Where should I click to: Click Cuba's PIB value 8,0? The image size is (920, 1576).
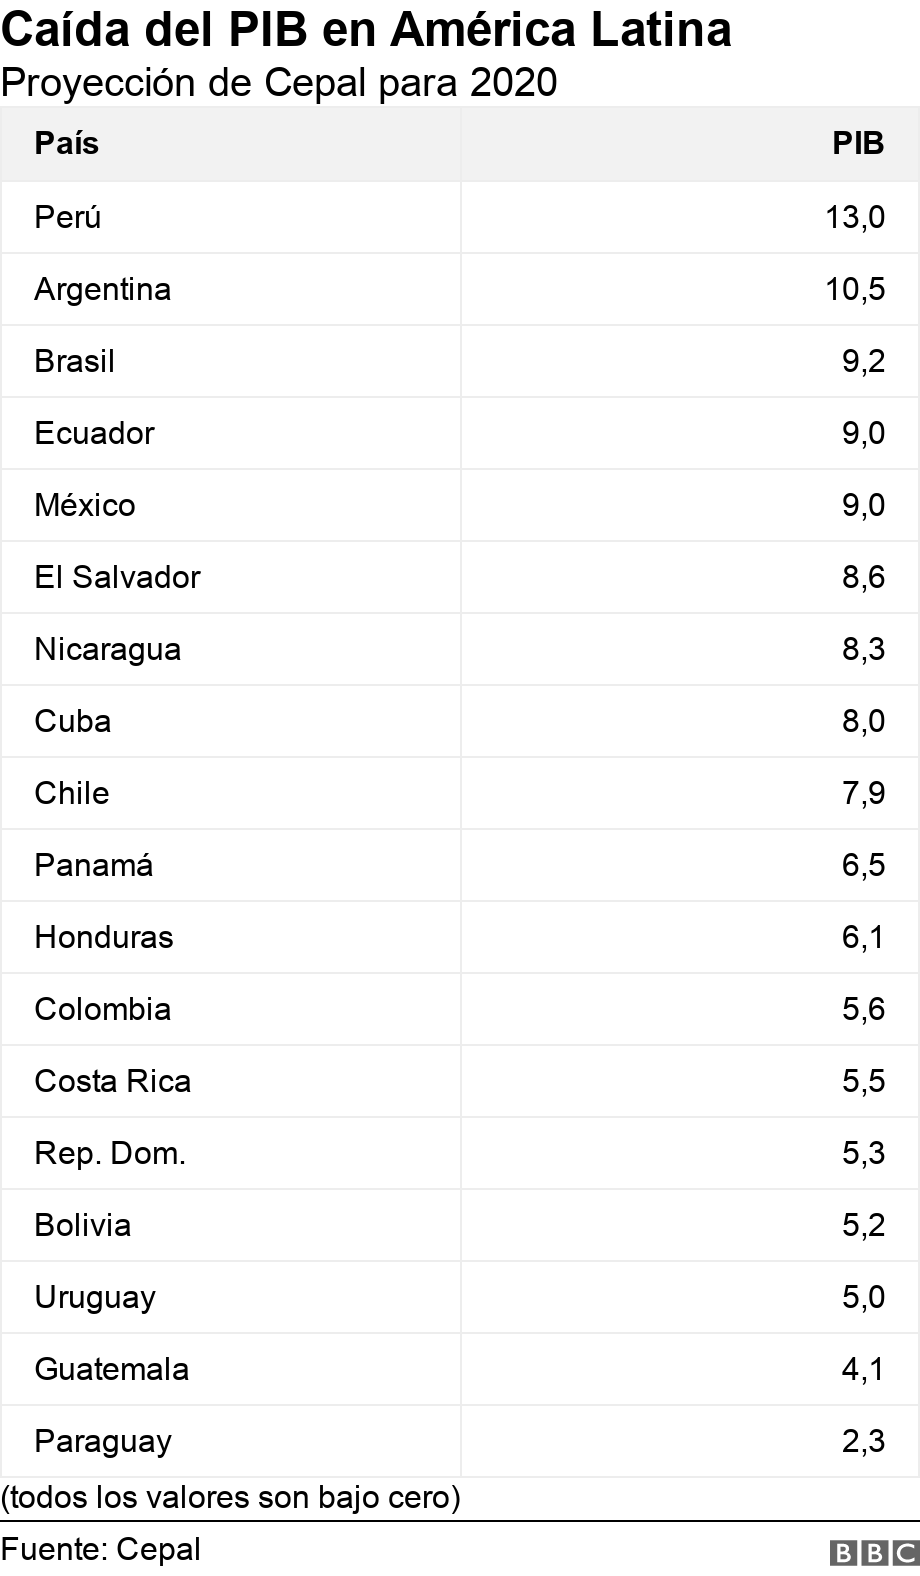[x=863, y=721]
